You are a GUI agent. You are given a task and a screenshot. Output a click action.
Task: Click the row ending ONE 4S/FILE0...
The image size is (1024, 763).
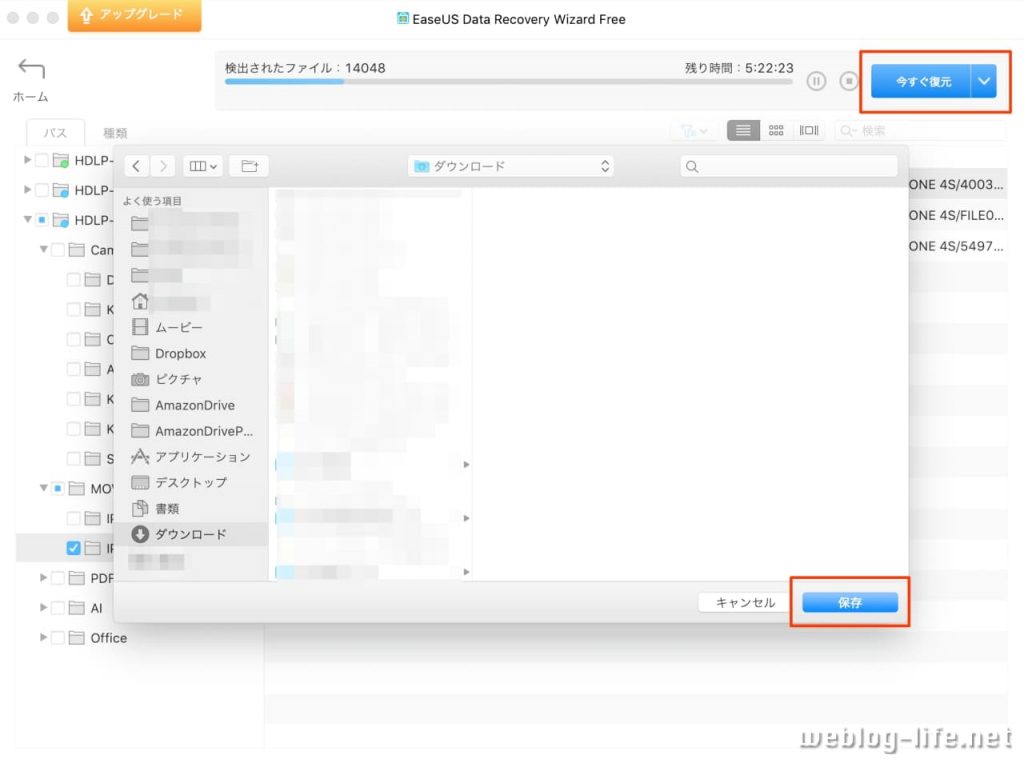[956, 216]
